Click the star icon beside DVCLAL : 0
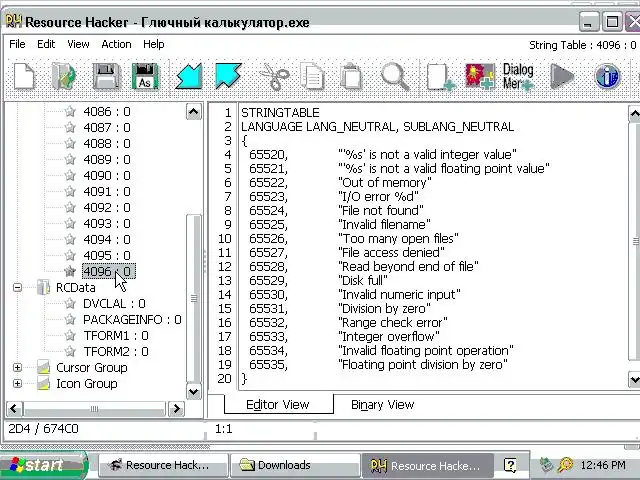 (x=70, y=303)
